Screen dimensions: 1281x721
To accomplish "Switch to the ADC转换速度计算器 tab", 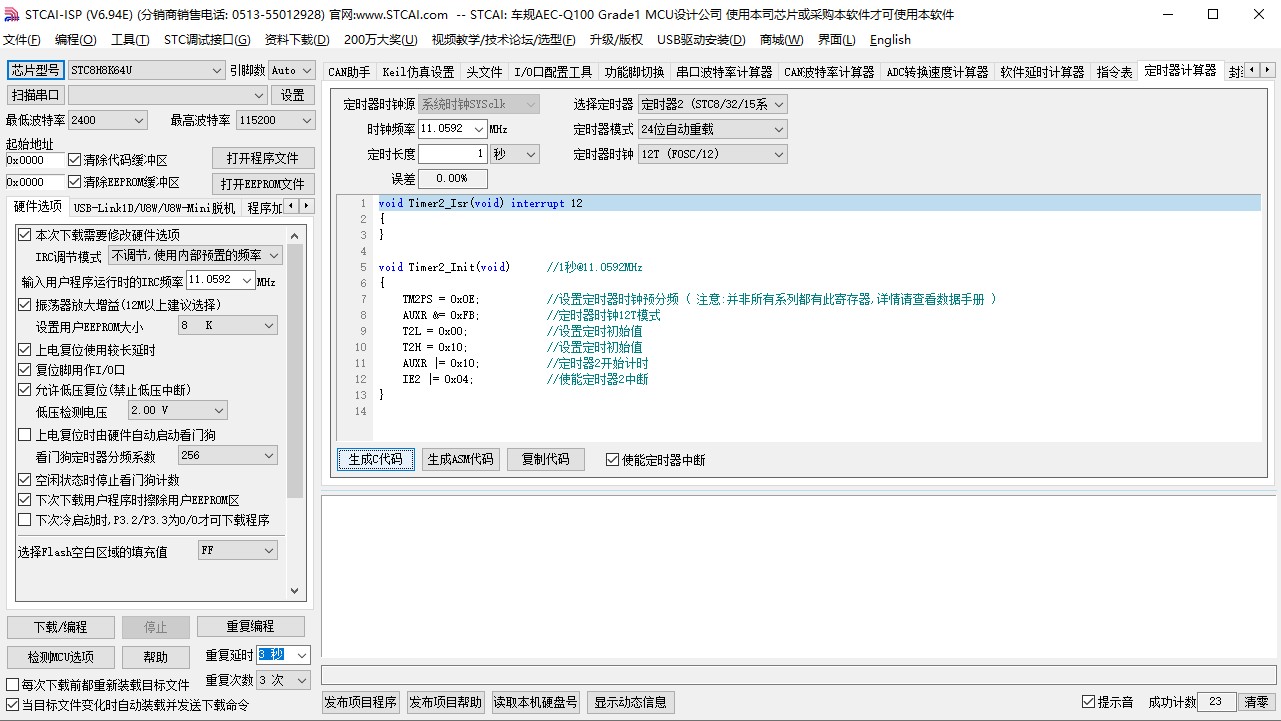I will 937,72.
